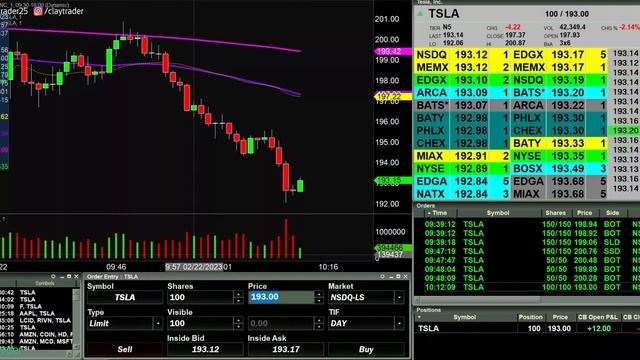
Task: Click the ARCA 193.09 bid row
Action: click(462, 93)
